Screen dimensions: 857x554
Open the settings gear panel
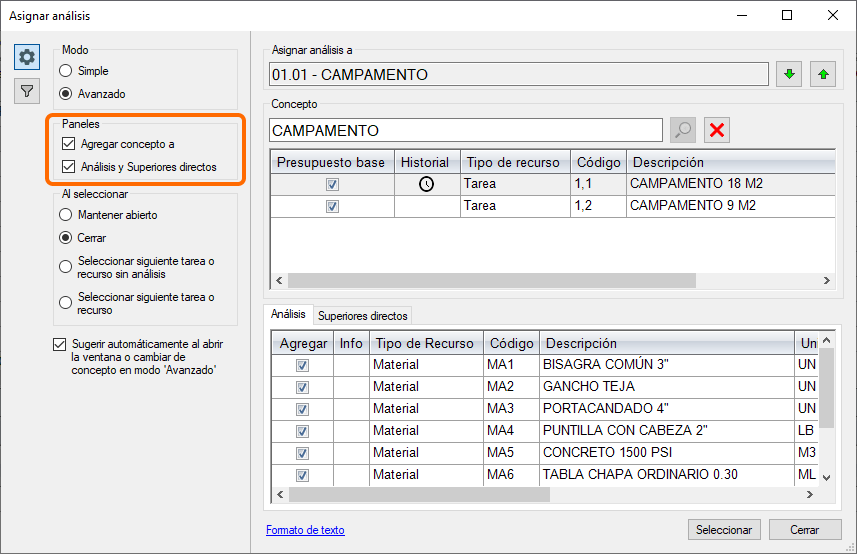27,57
